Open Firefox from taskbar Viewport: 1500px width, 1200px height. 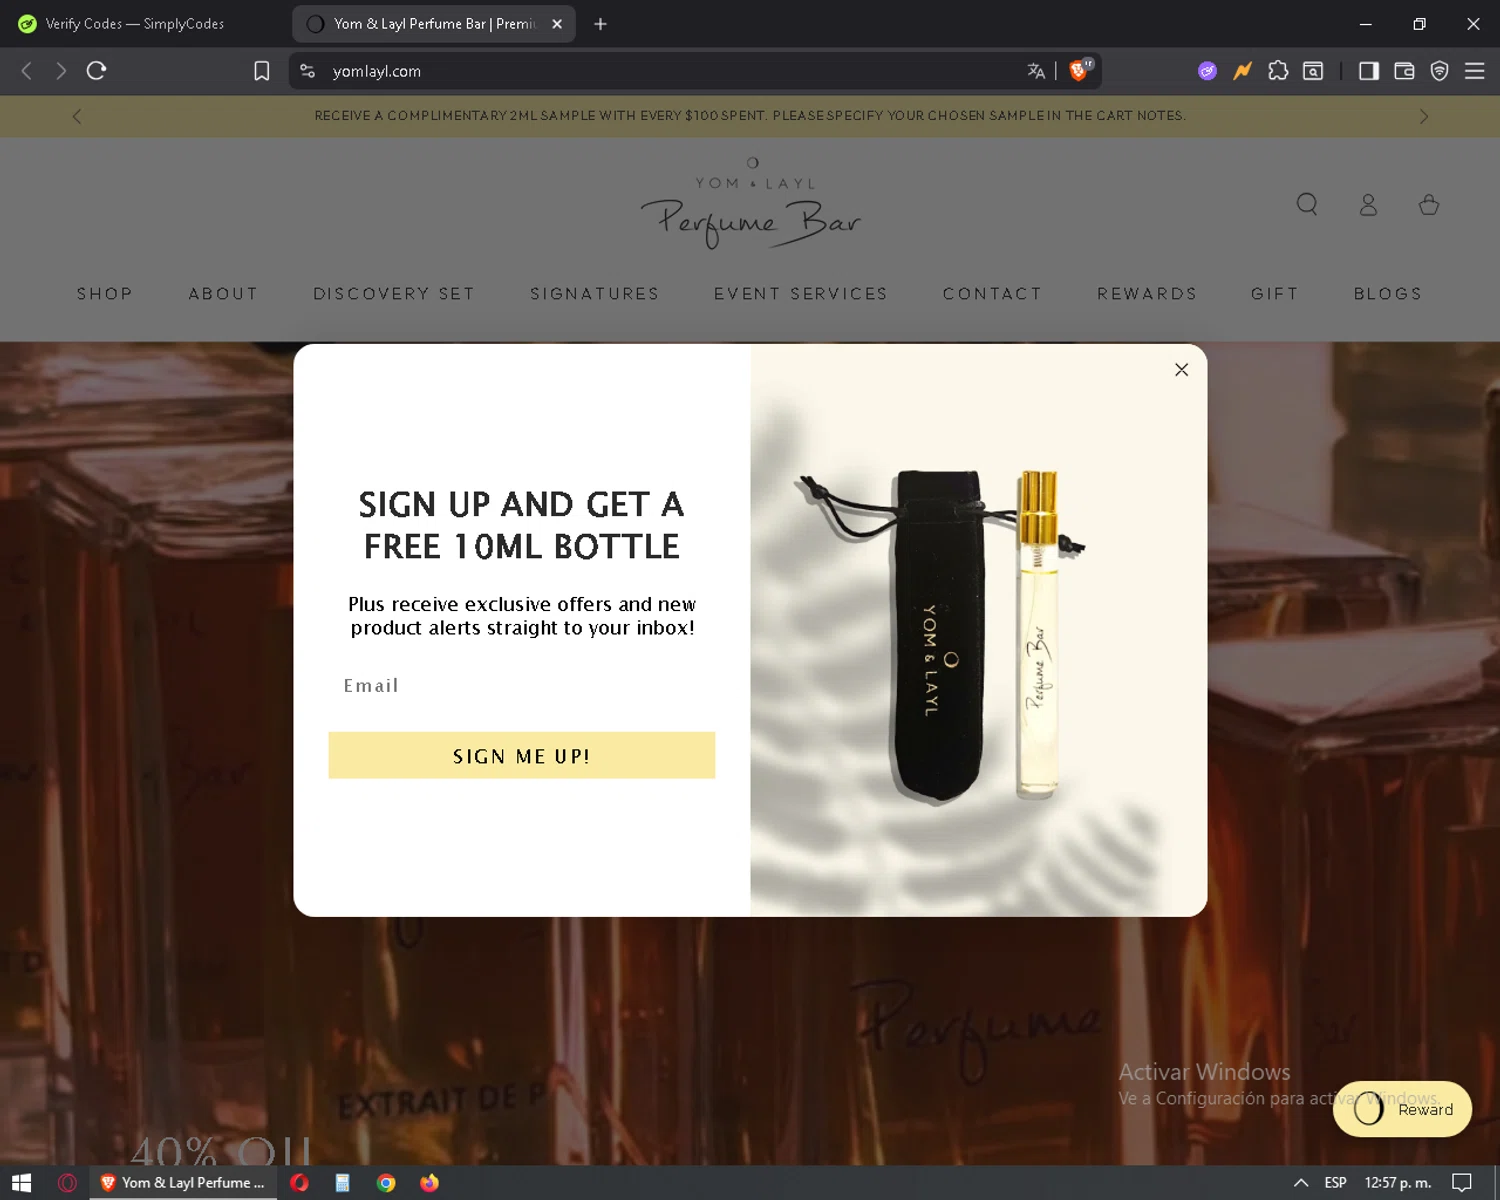429,1183
